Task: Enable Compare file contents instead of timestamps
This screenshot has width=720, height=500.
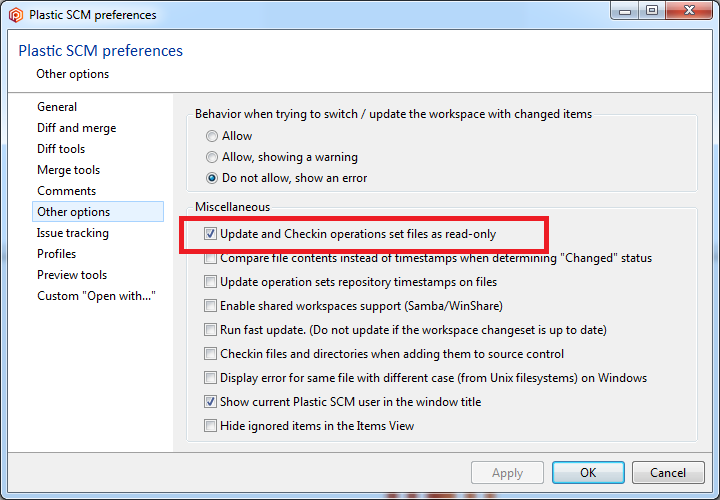Action: click(210, 258)
